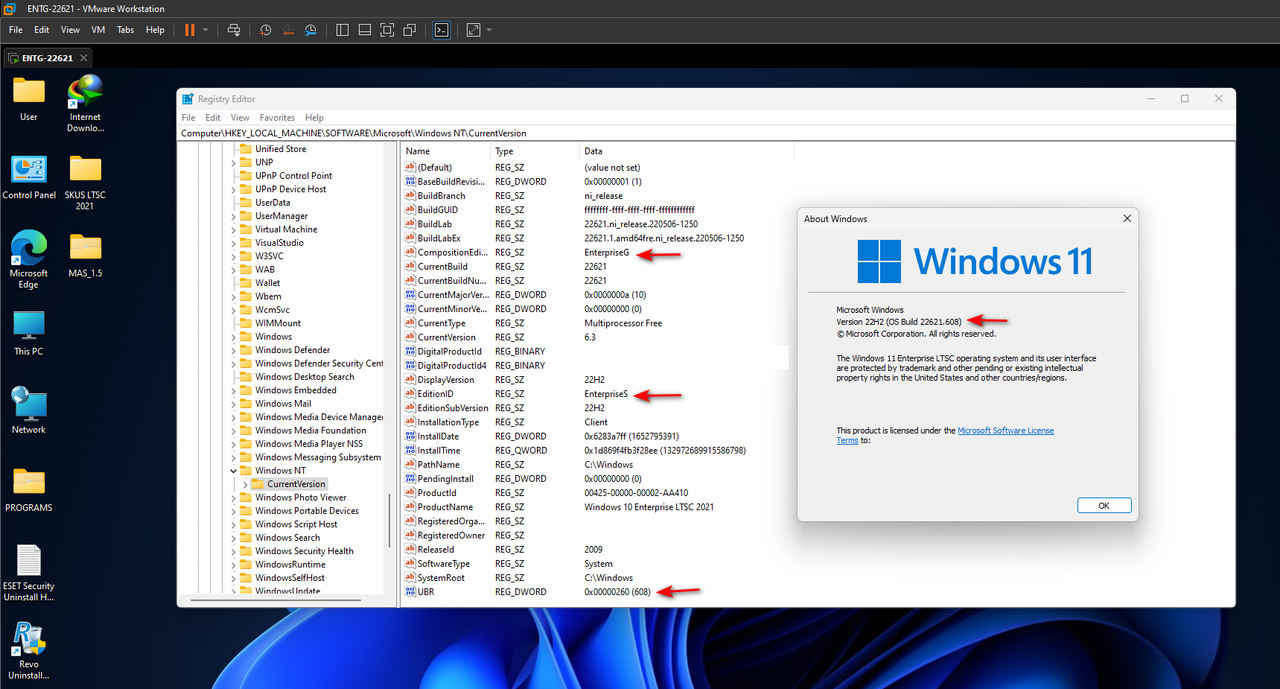Viewport: 1280px width, 689px height.
Task: Select the ProductName value row
Action: click(x=595, y=507)
